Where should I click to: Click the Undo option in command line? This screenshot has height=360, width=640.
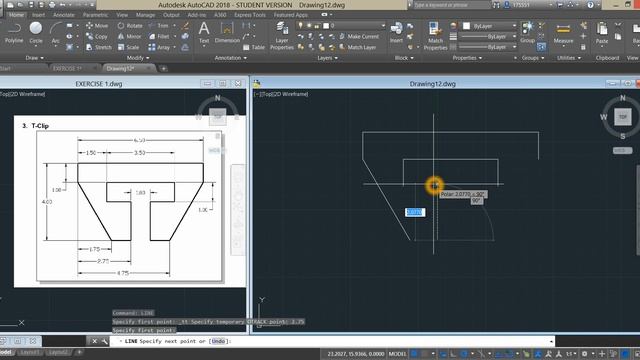(x=218, y=341)
